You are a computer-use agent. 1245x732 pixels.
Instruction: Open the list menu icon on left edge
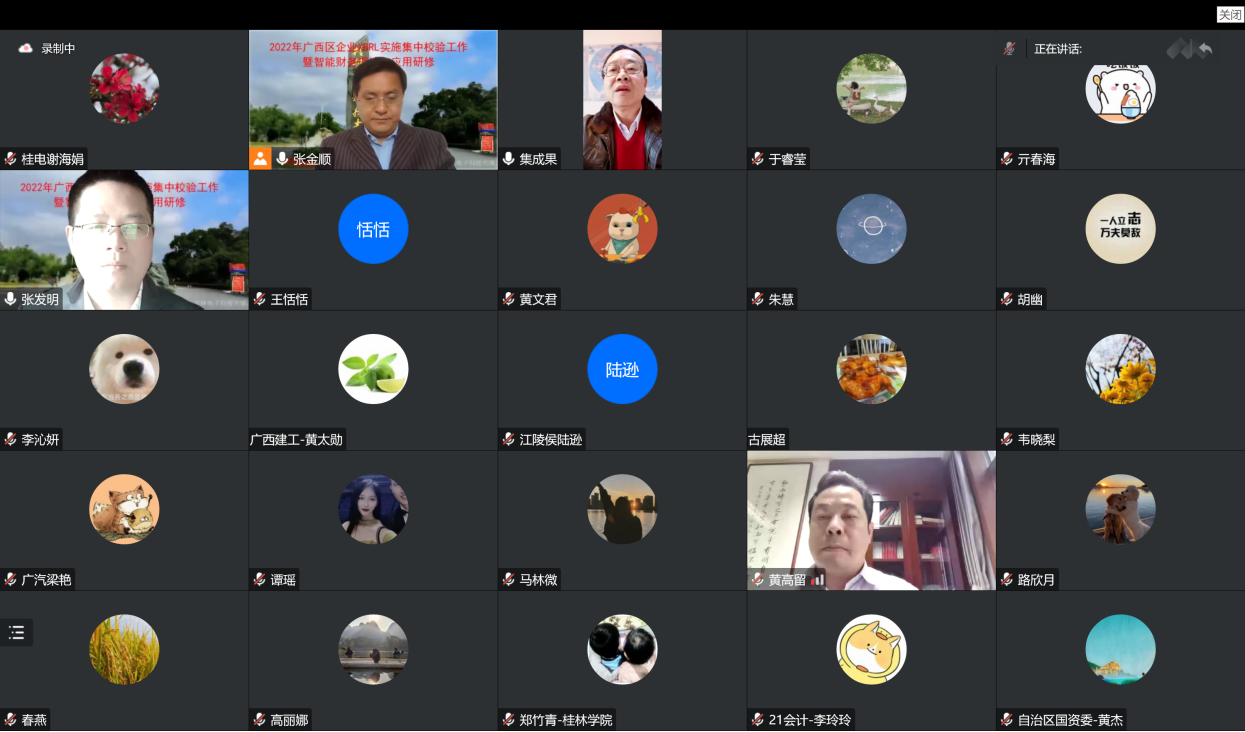click(17, 632)
